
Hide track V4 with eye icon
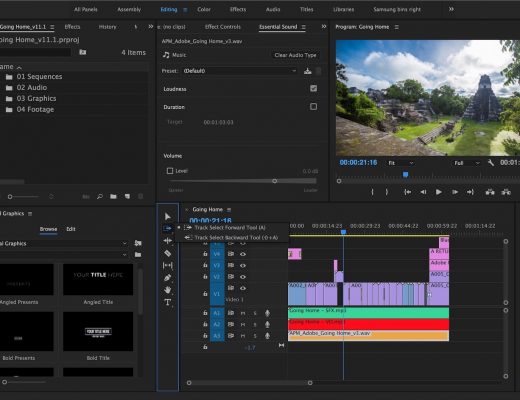pyautogui.click(x=243, y=254)
